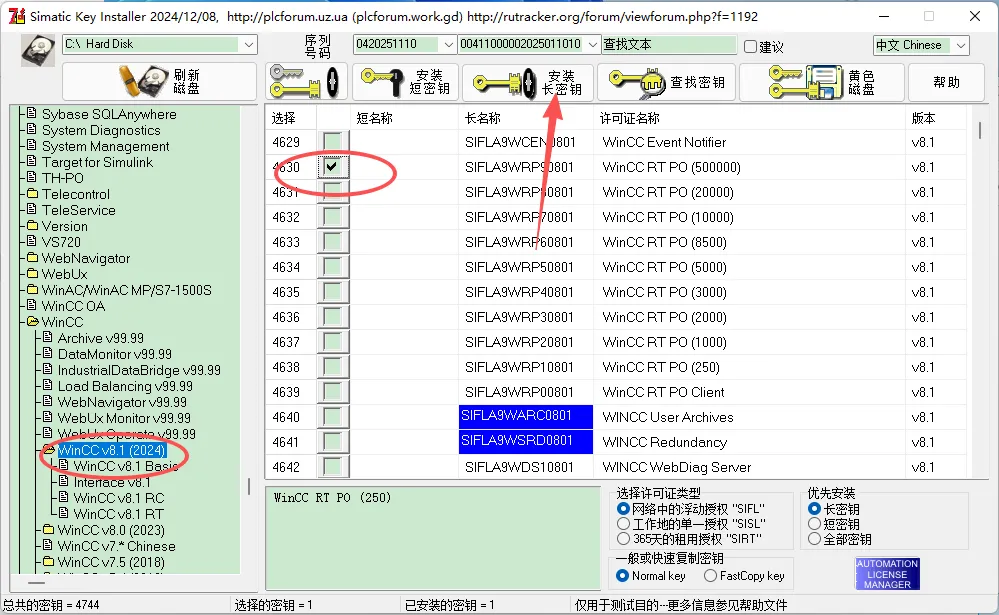Select Normal key radio button
The width and height of the screenshot is (999, 615).
[623, 575]
